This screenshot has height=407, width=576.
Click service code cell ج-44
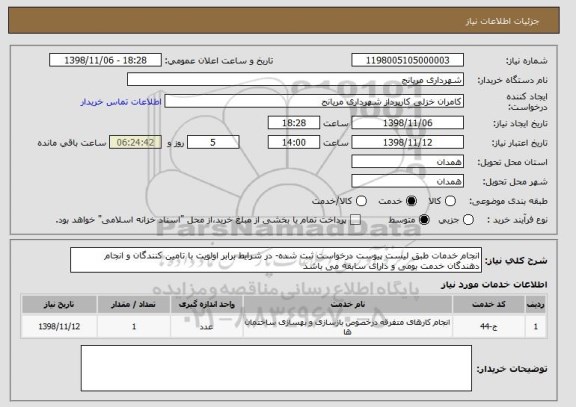click(x=489, y=326)
